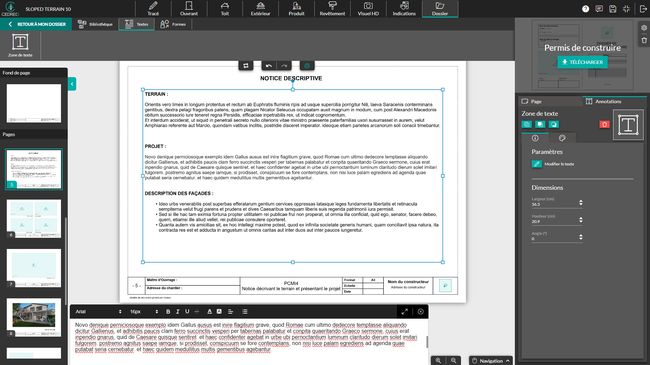Open the text color picker
Viewport: 650px width, 365px height.
click(209, 311)
